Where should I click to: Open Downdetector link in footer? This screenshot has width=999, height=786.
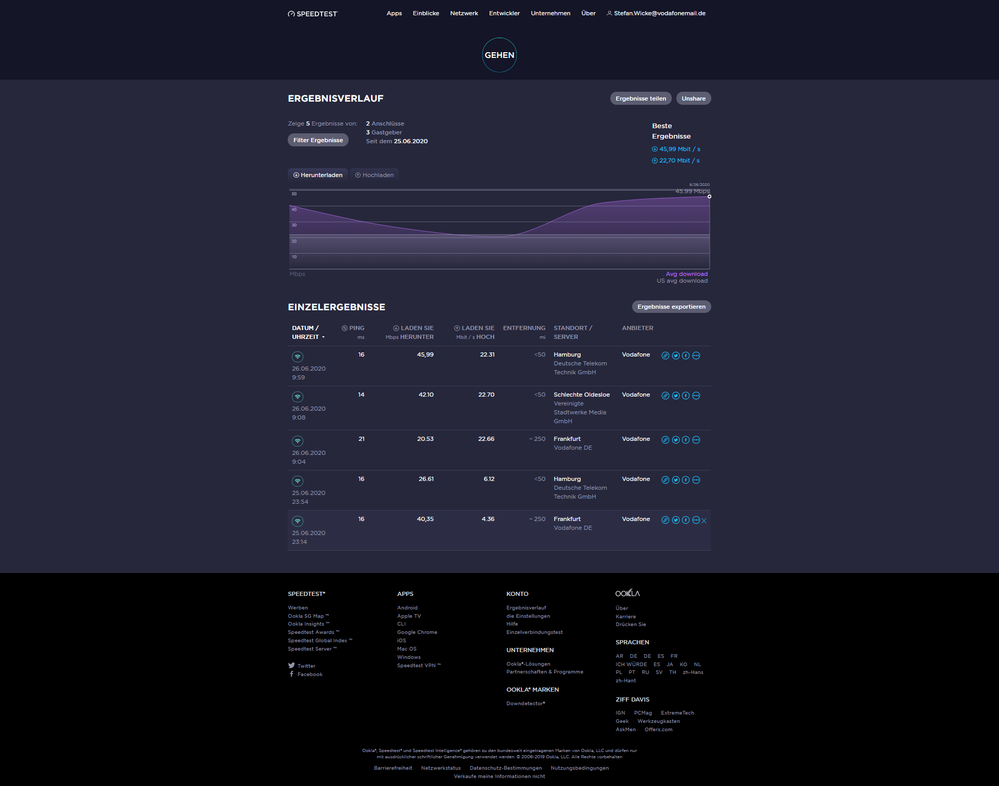point(526,704)
